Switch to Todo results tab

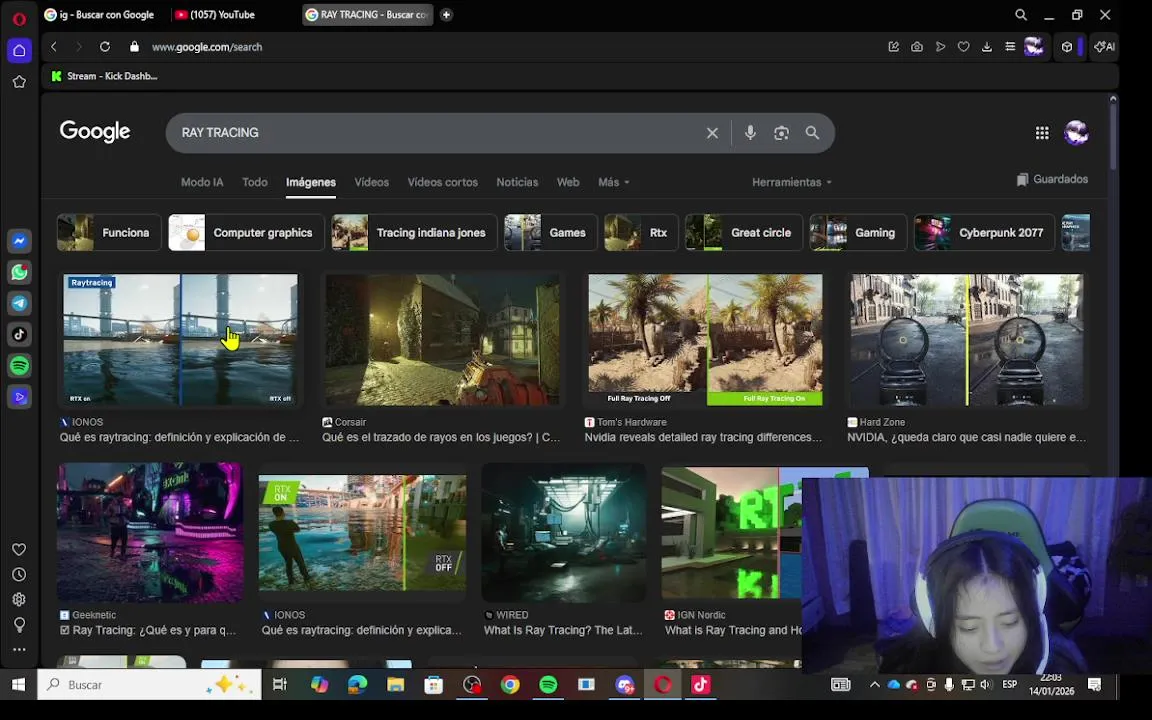coord(255,182)
